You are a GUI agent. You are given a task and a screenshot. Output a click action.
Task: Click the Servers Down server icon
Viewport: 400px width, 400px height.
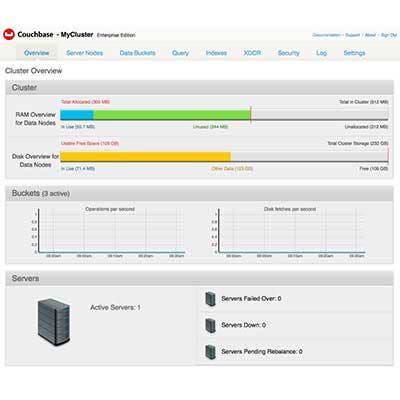click(211, 325)
